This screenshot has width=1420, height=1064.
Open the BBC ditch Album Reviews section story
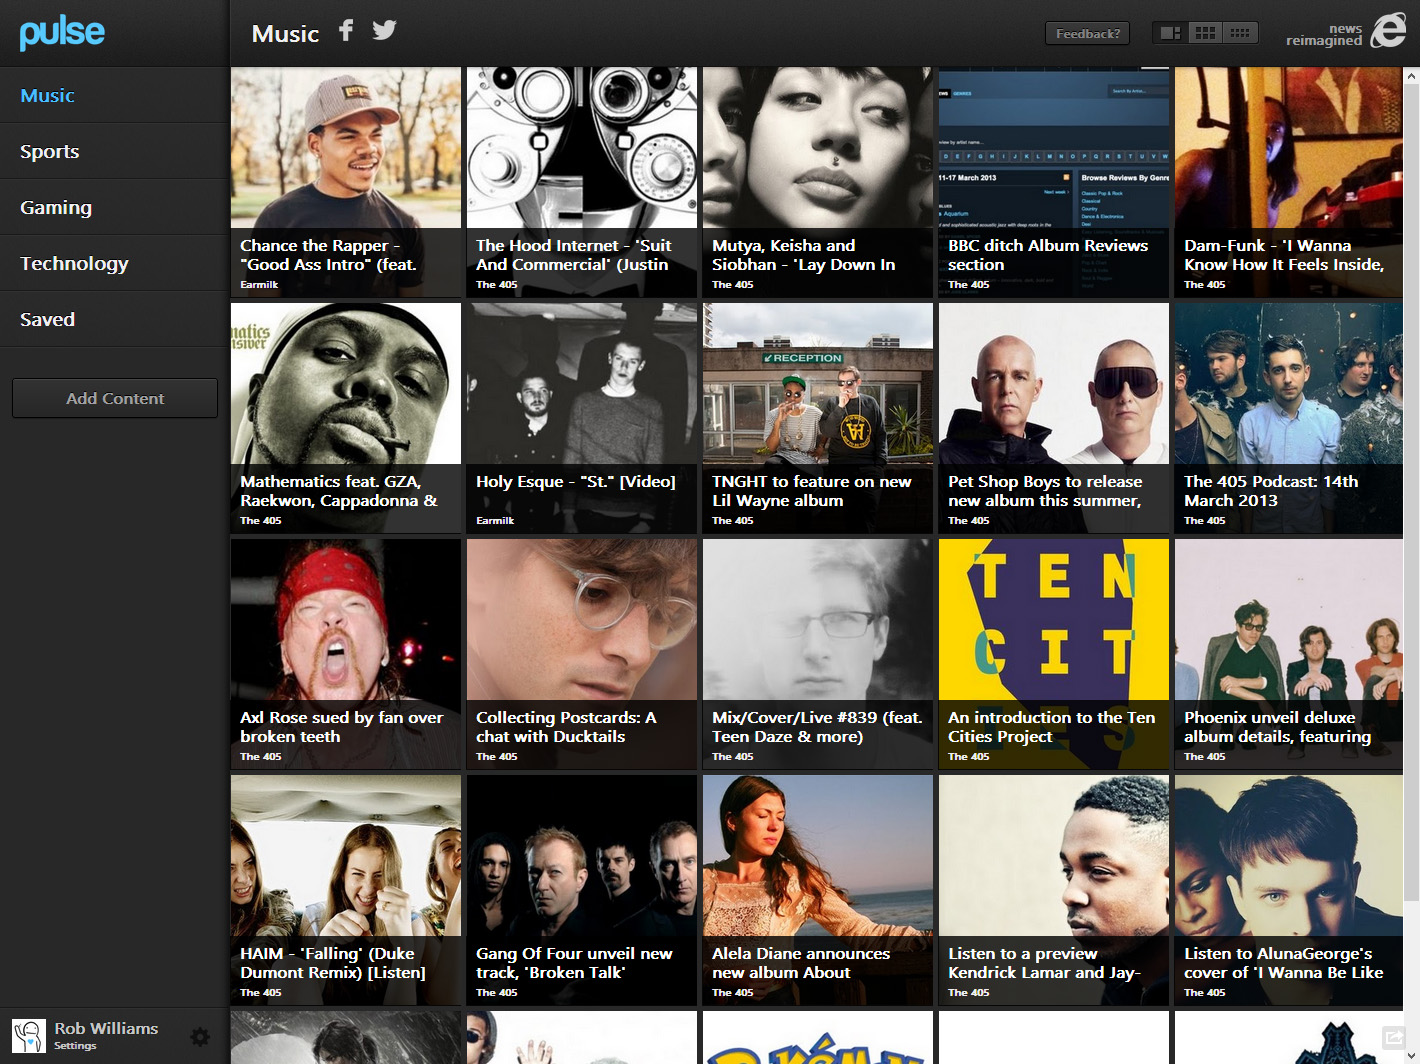click(x=1054, y=182)
